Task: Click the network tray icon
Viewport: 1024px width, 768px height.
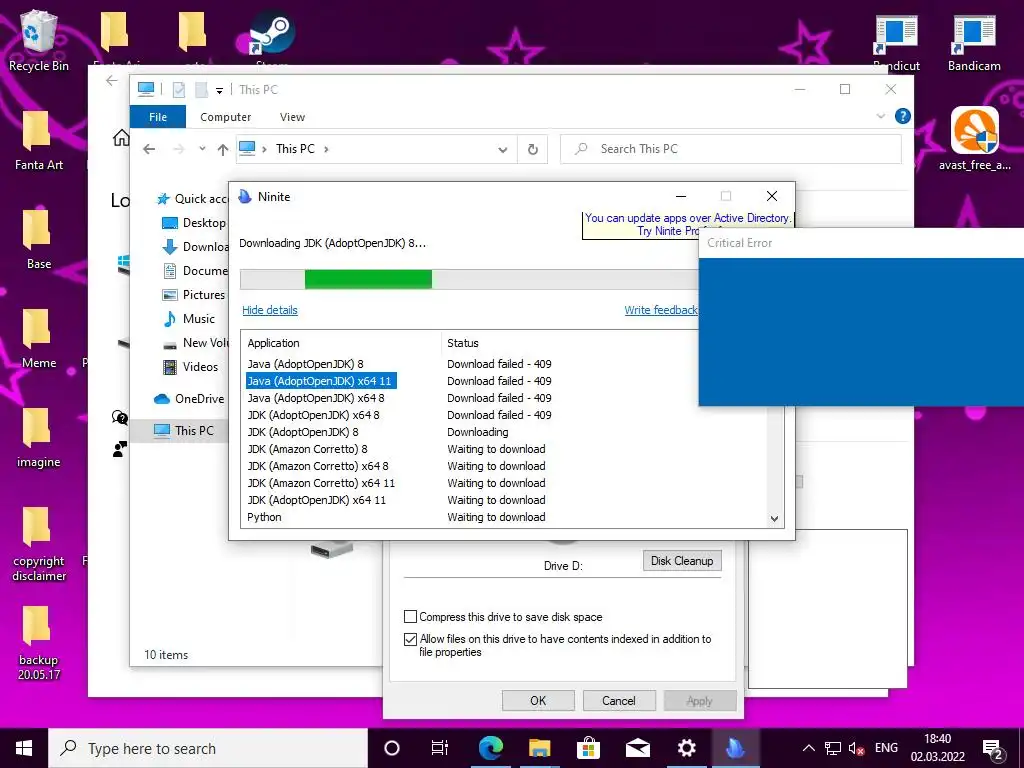Action: click(x=833, y=748)
